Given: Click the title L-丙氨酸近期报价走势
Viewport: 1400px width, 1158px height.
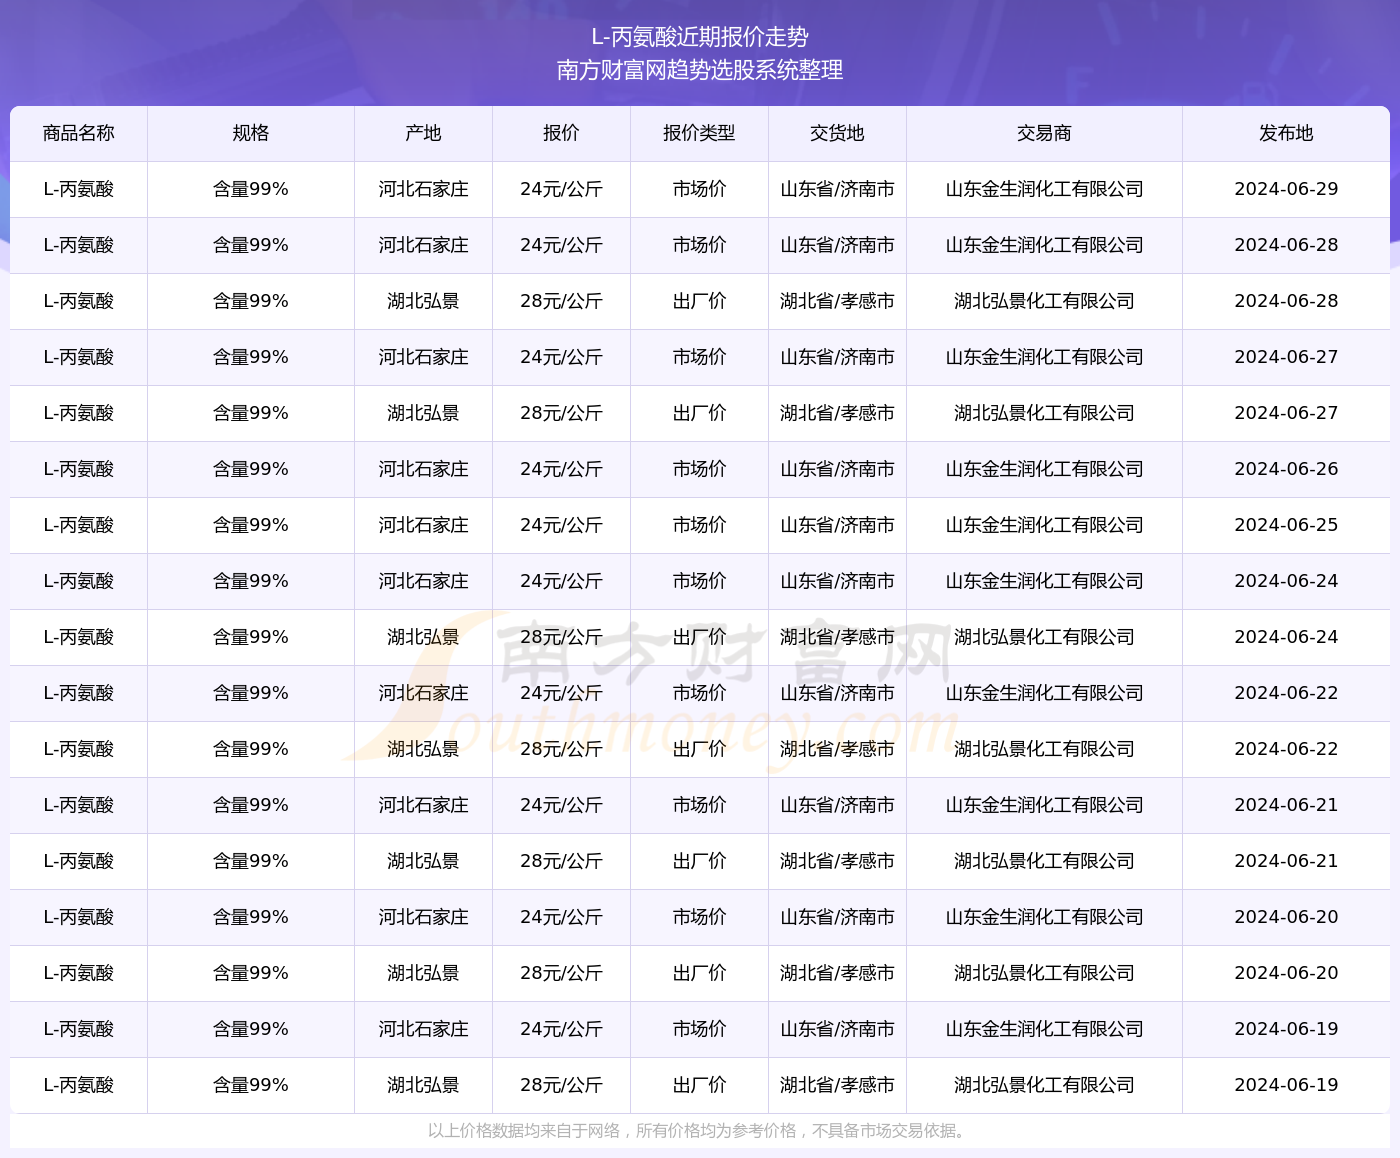Looking at the screenshot, I should pyautogui.click(x=699, y=37).
